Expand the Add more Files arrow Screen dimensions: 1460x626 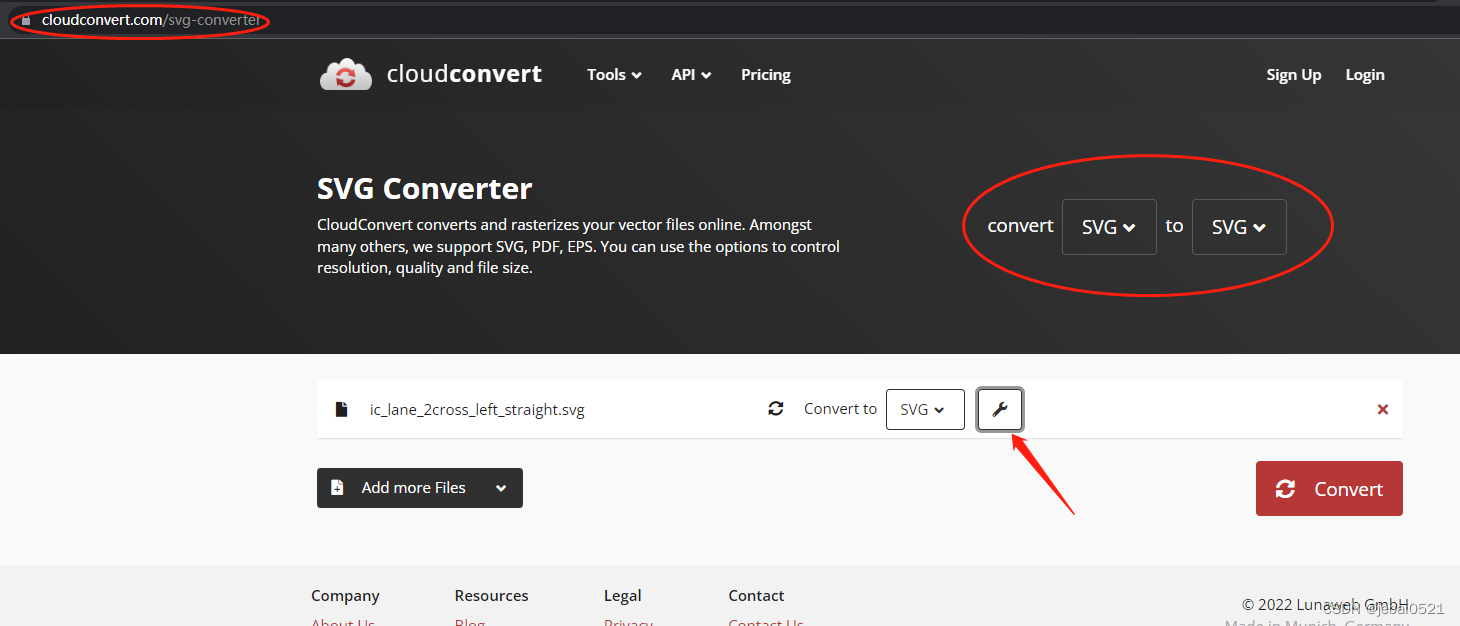coord(501,488)
